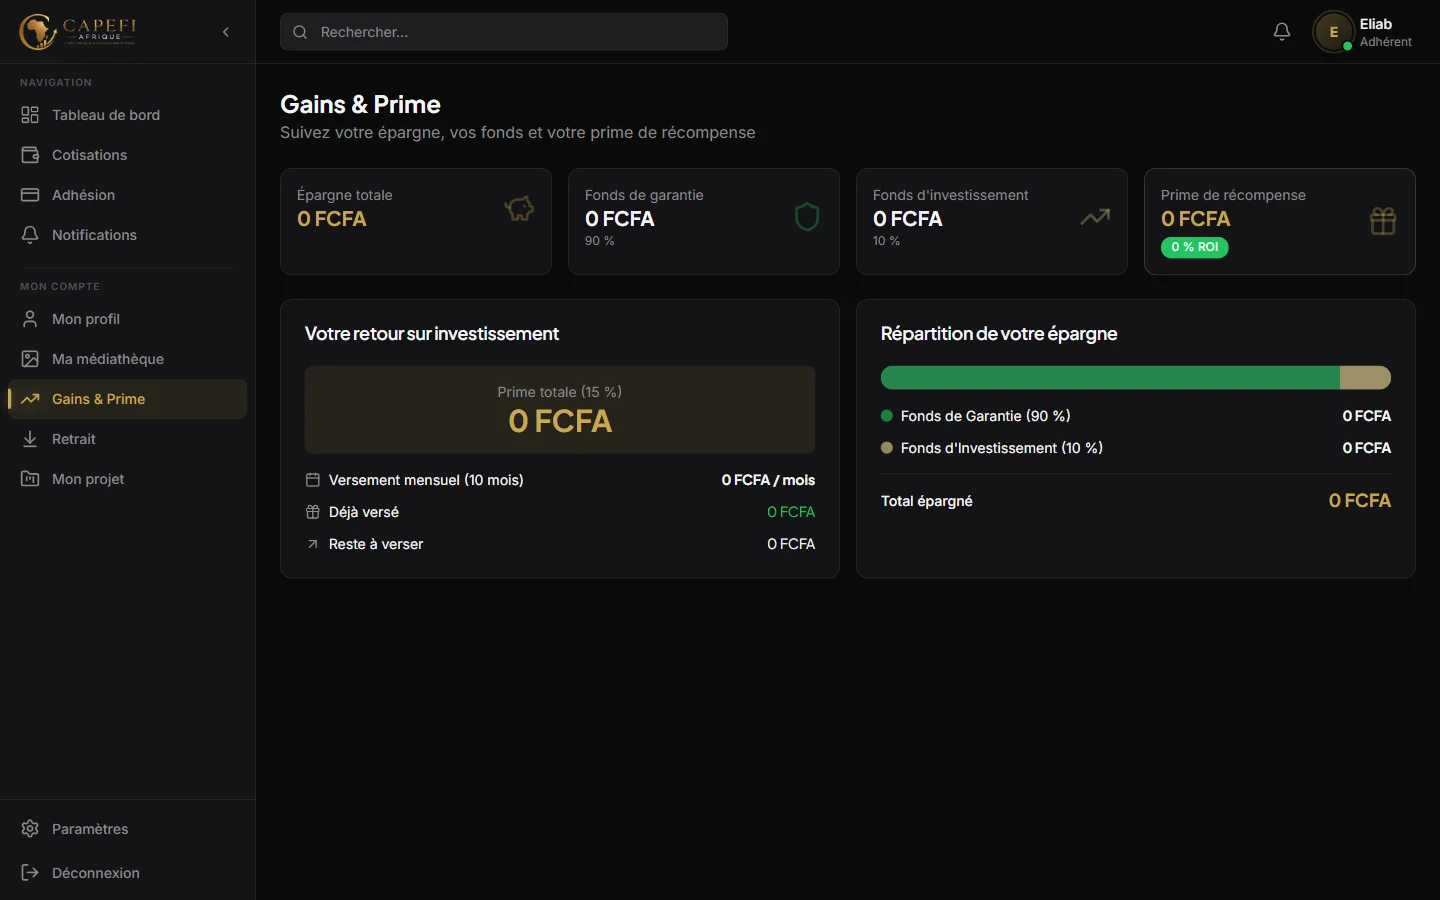Collapse the sidebar with the chevron arrow
1440x900 pixels.
click(x=226, y=32)
